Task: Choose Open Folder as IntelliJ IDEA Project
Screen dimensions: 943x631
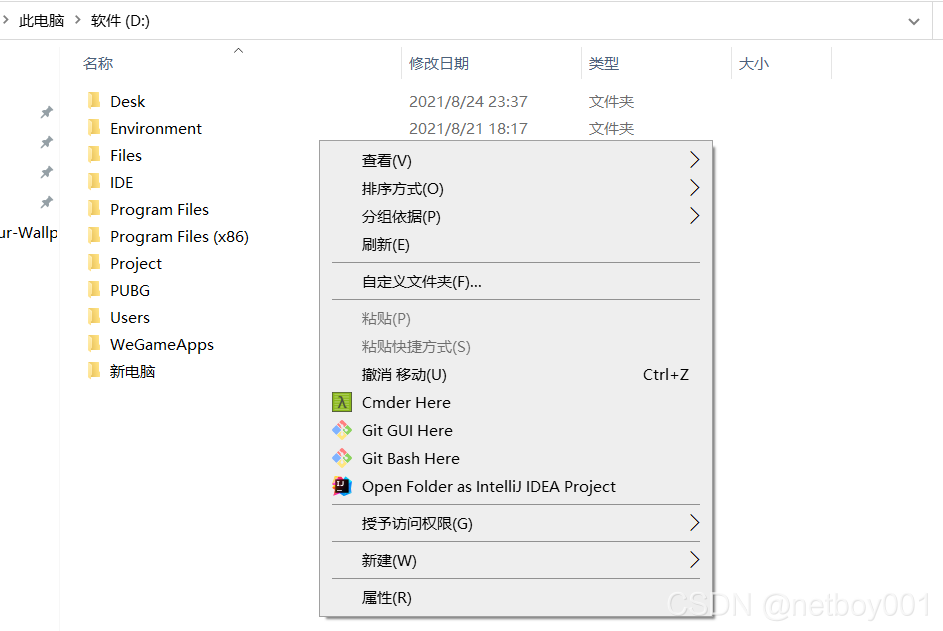Action: 516,487
